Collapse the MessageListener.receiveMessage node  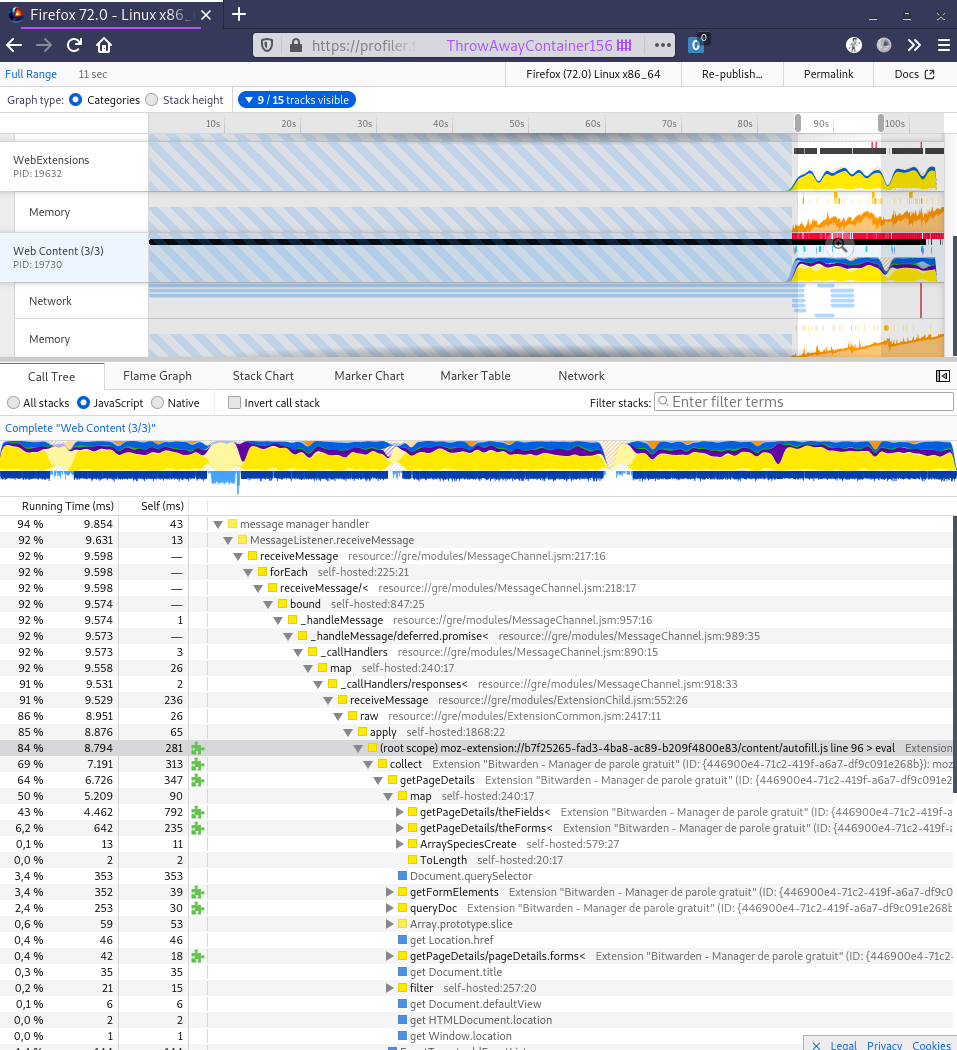tap(228, 540)
